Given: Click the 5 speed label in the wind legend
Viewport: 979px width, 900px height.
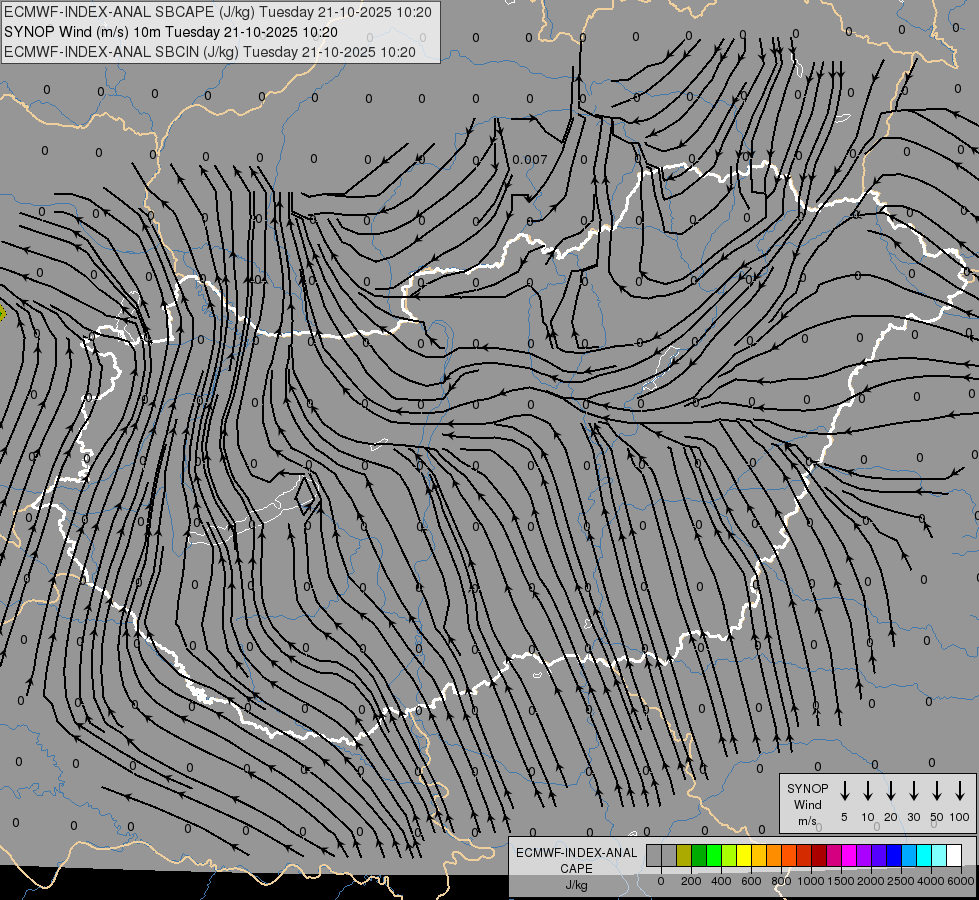Looking at the screenshot, I should point(844,817).
